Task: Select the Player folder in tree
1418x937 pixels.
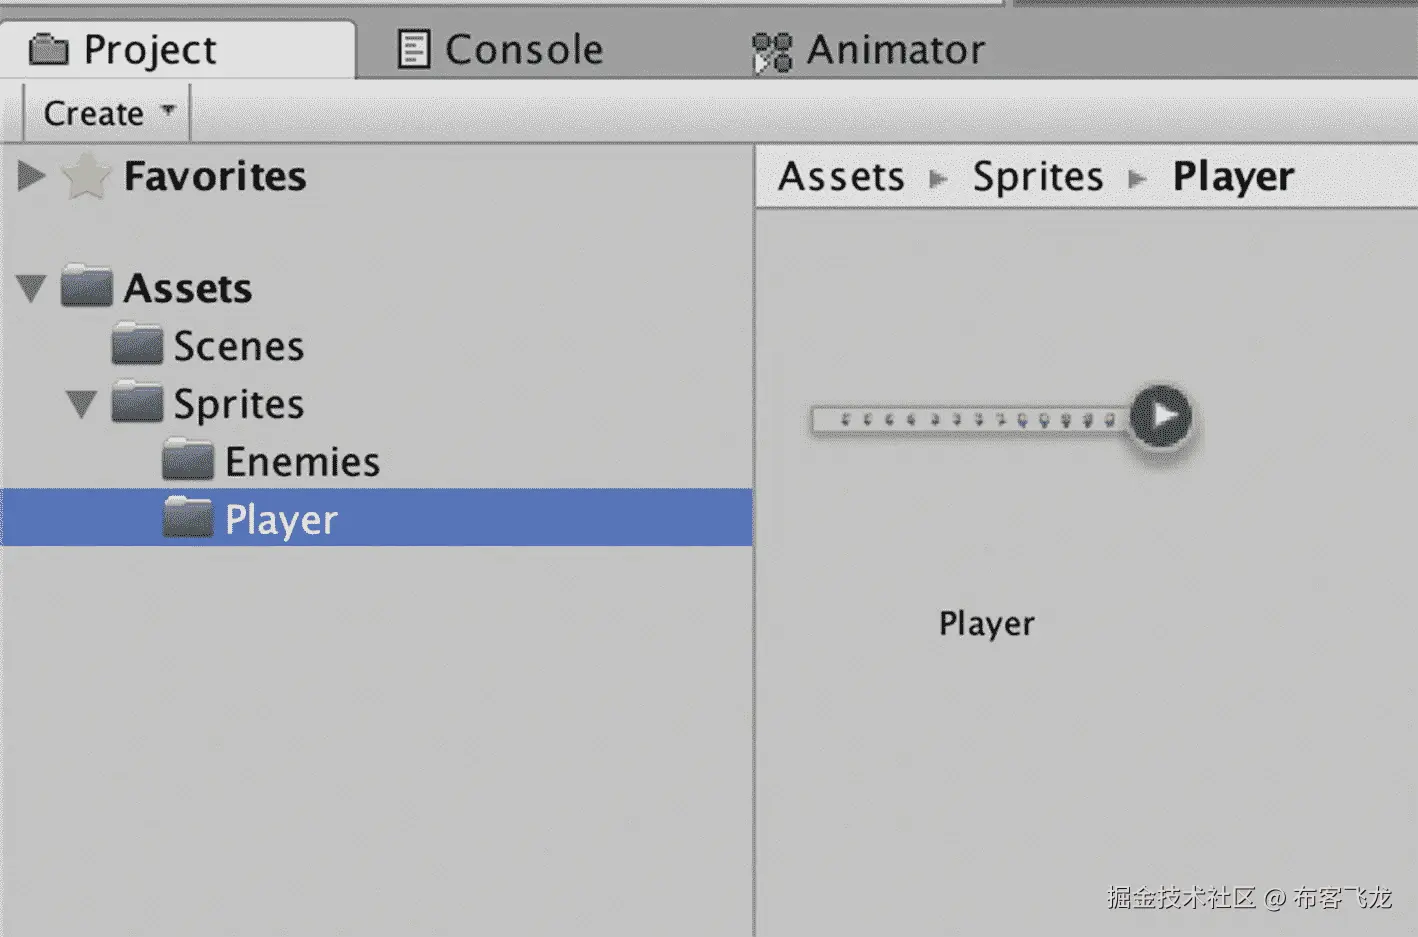Action: point(280,519)
